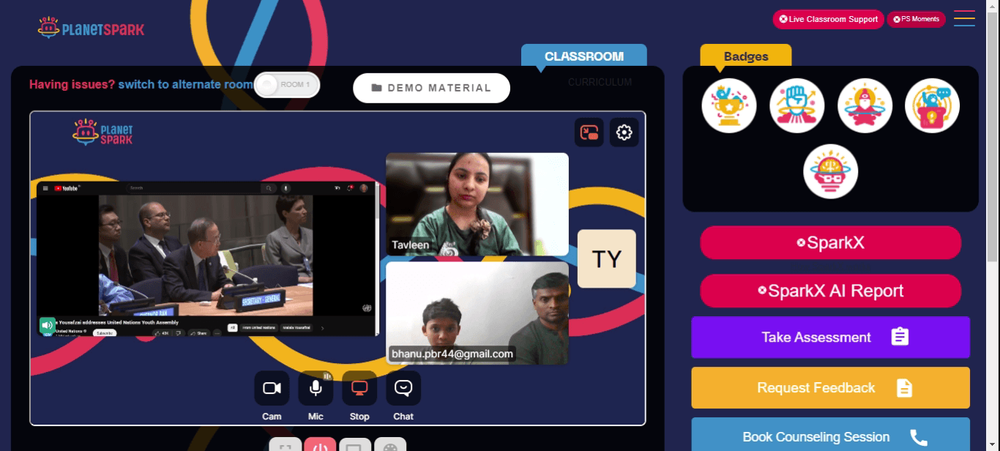Switch to the CLASSROOM tab
Screen dimensions: 1000x451
click(x=584, y=56)
